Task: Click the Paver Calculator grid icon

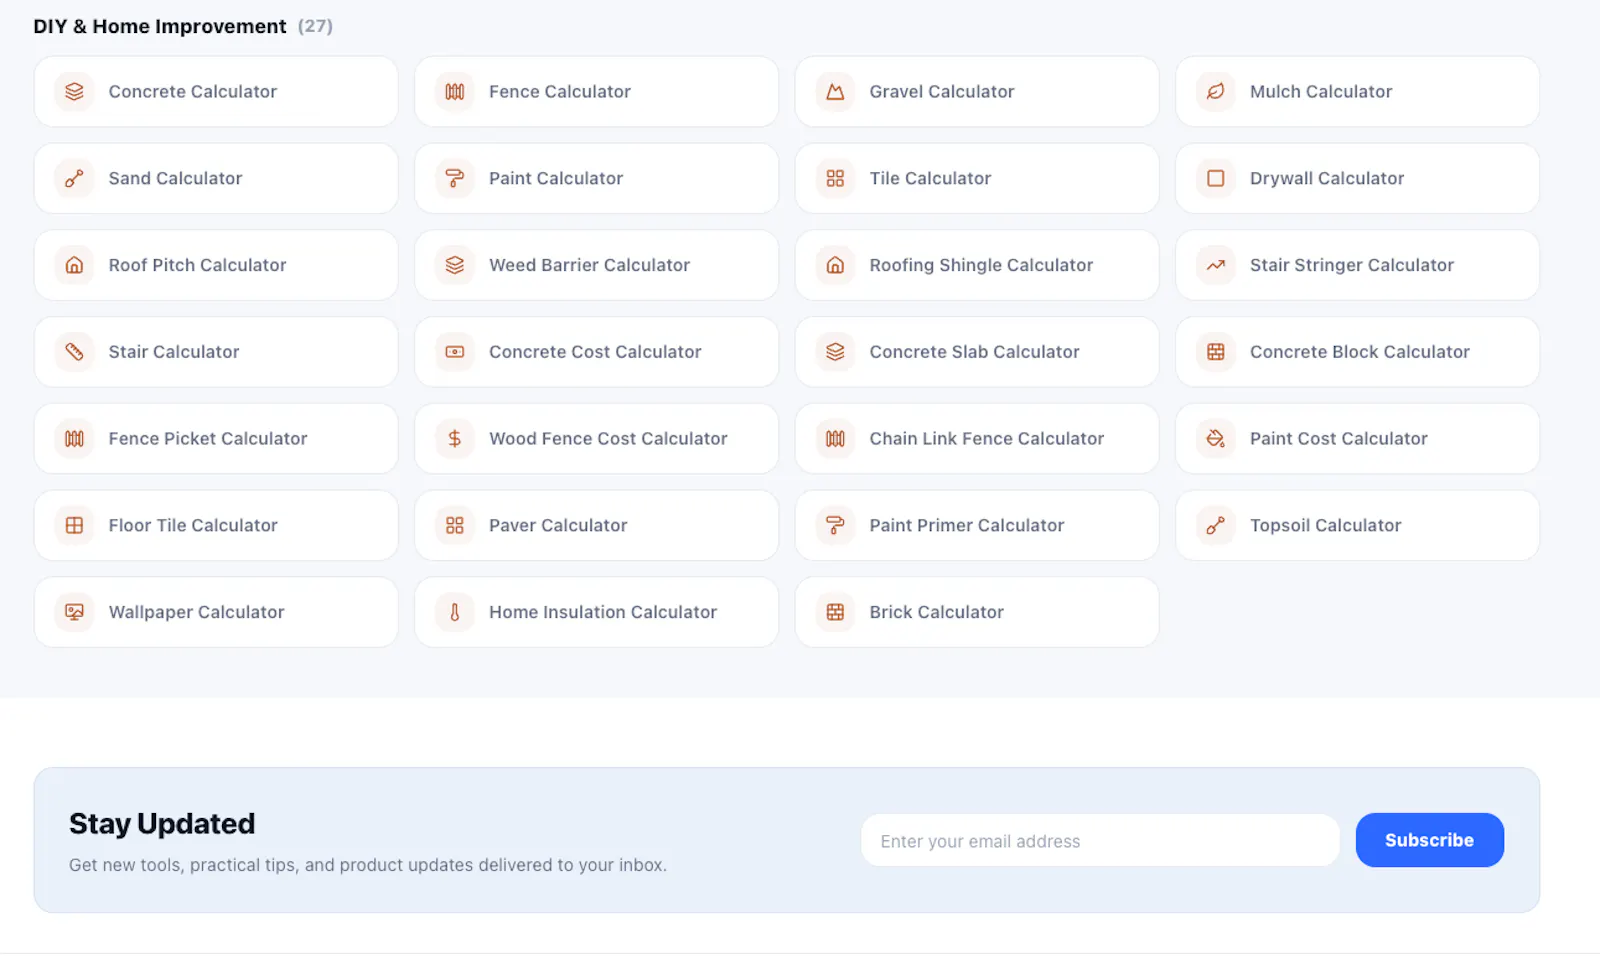Action: click(455, 526)
